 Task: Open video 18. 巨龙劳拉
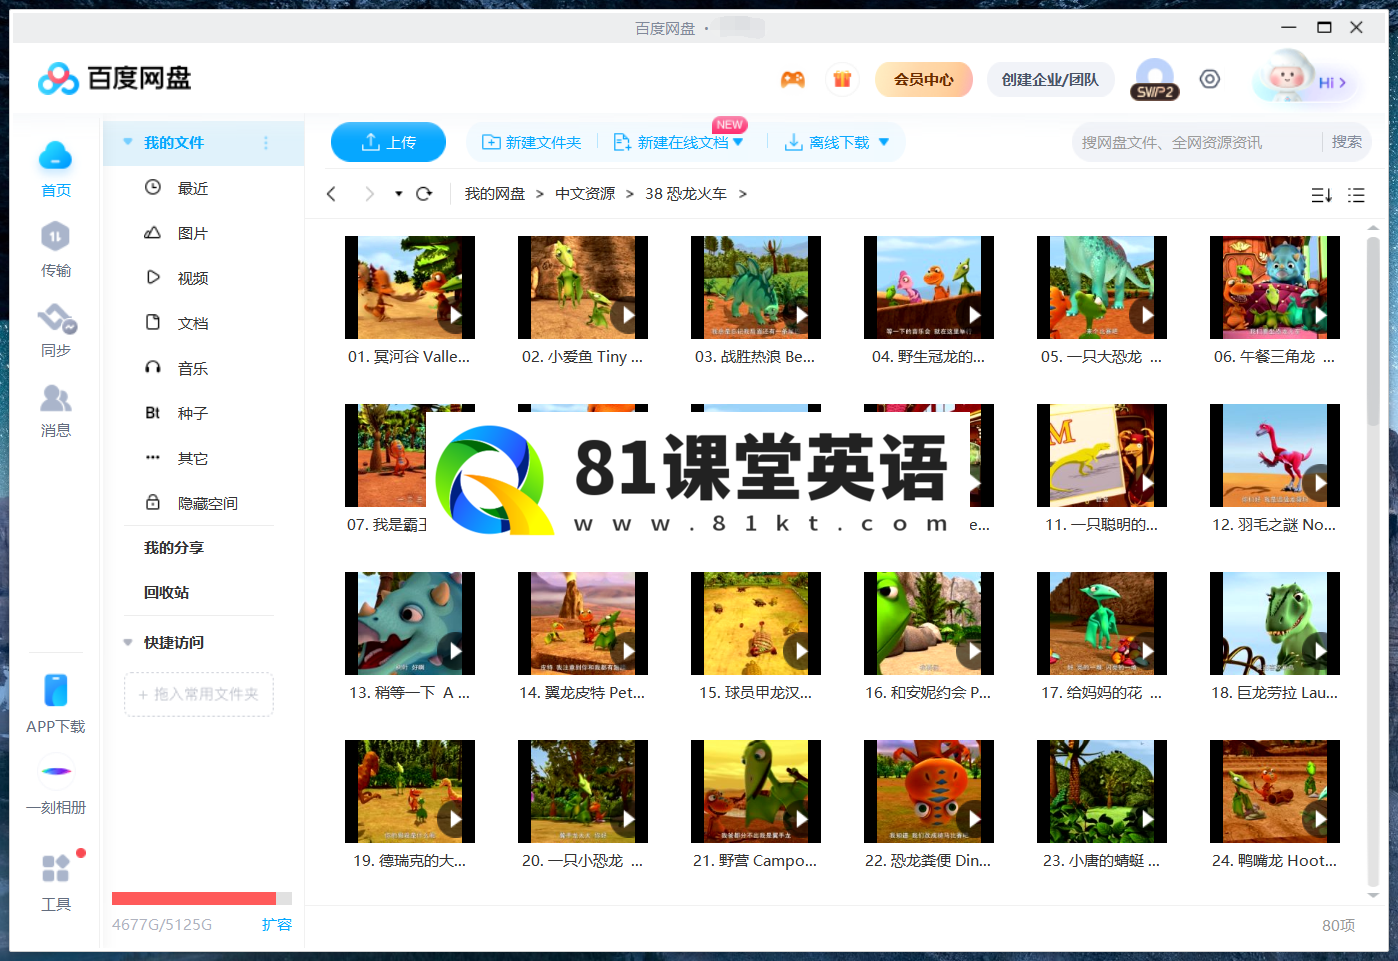[1275, 623]
